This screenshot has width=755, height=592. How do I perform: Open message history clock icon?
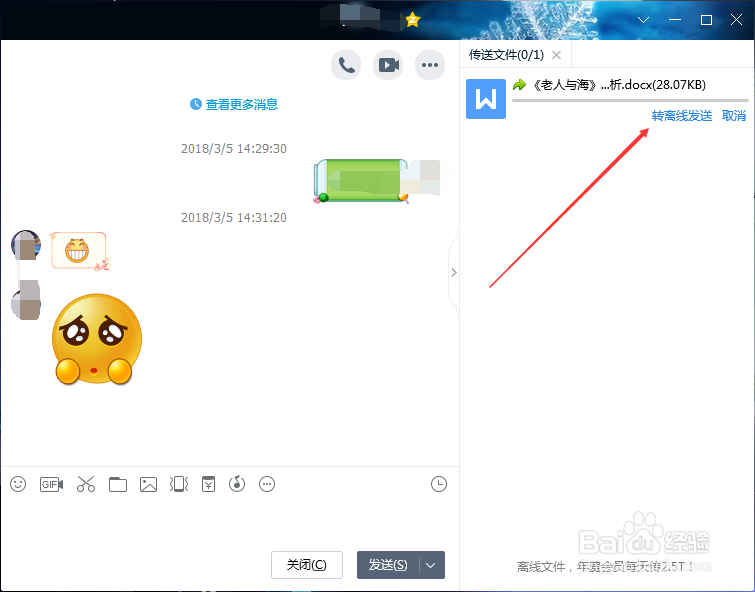(x=439, y=484)
